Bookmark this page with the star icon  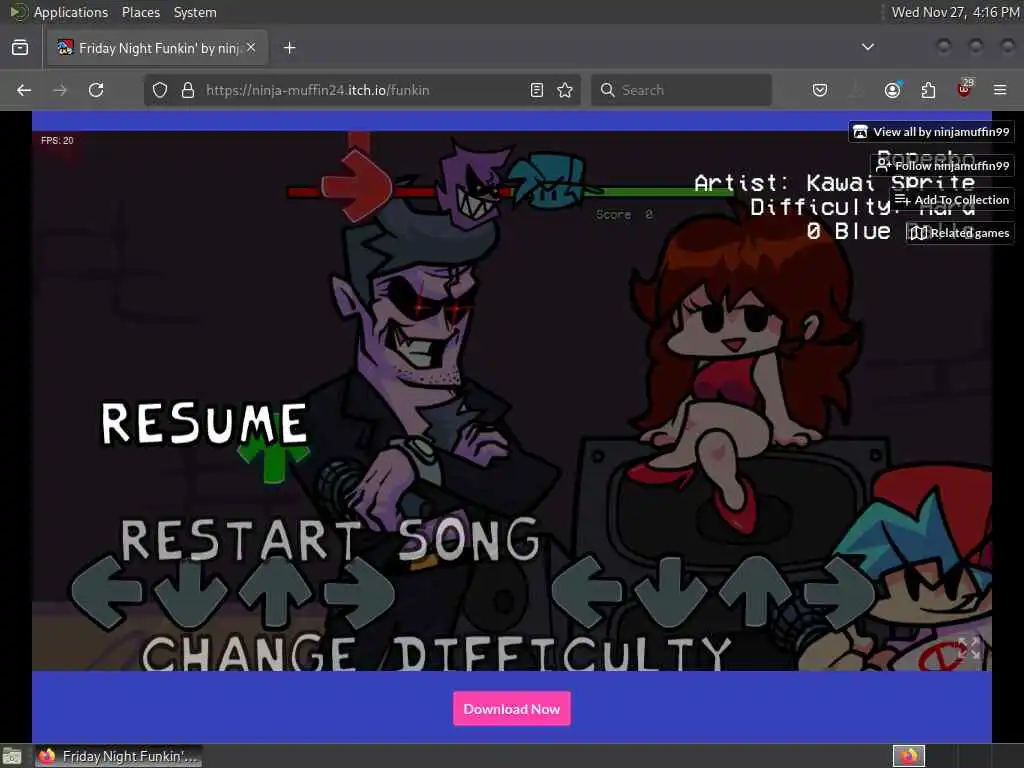pyautogui.click(x=565, y=90)
